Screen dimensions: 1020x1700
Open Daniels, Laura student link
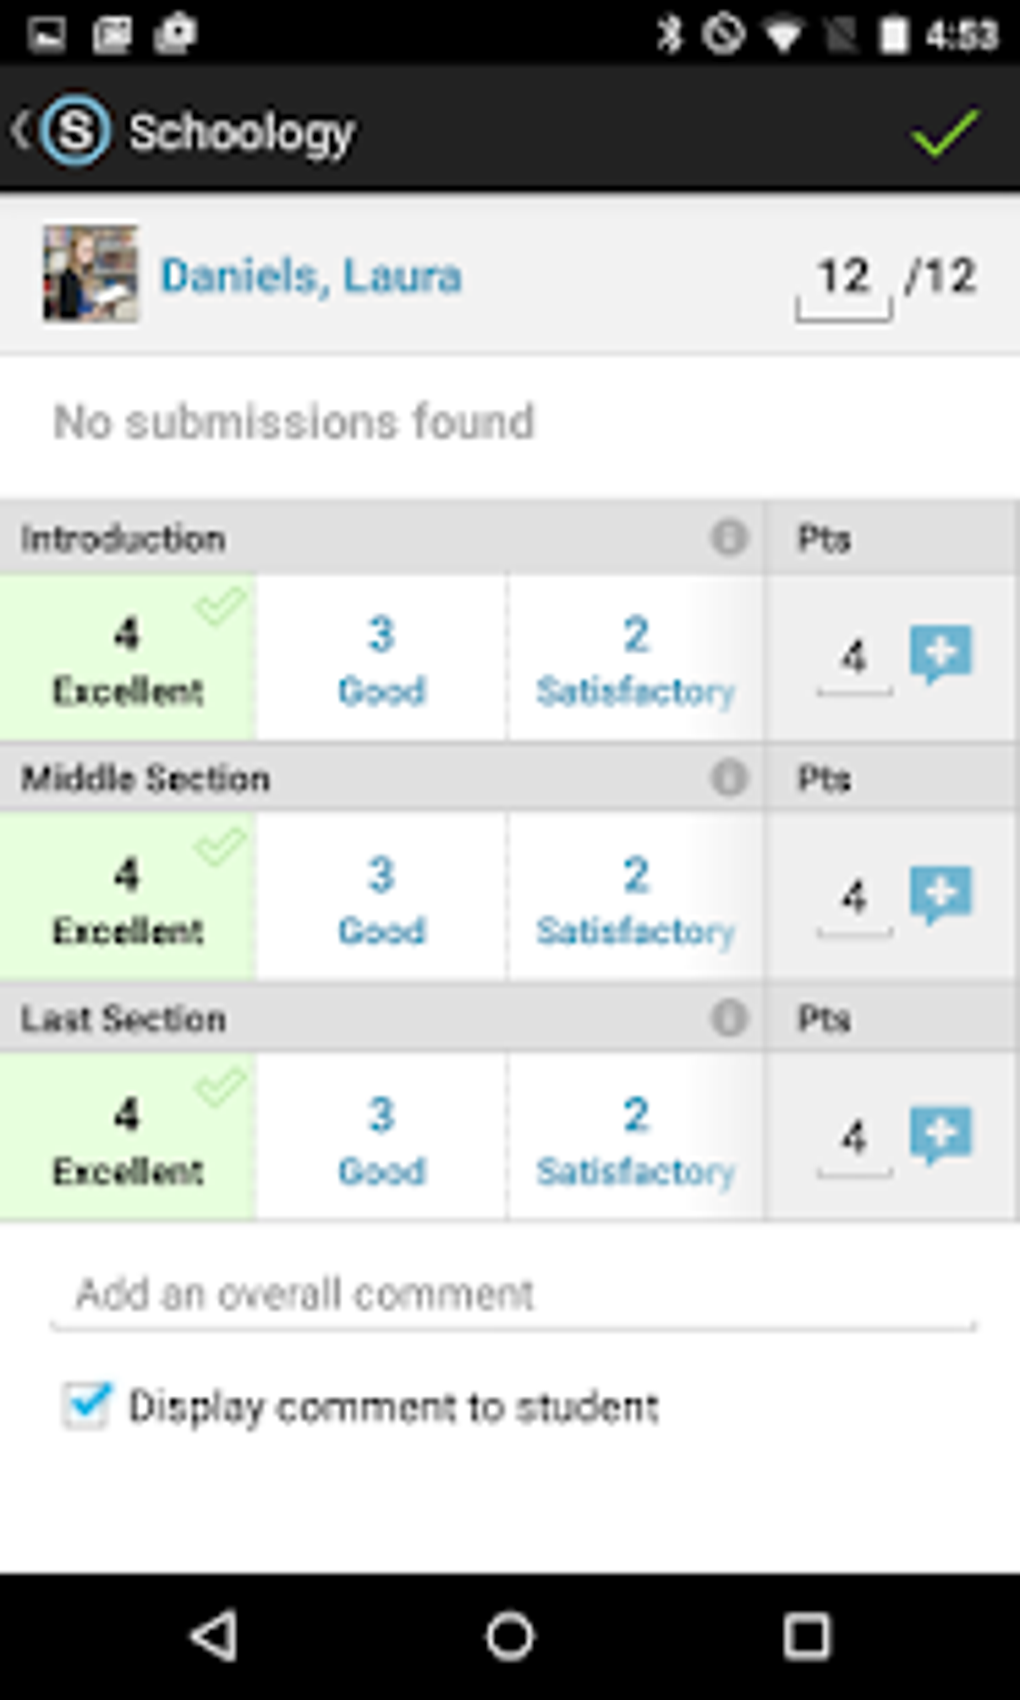[x=311, y=276]
